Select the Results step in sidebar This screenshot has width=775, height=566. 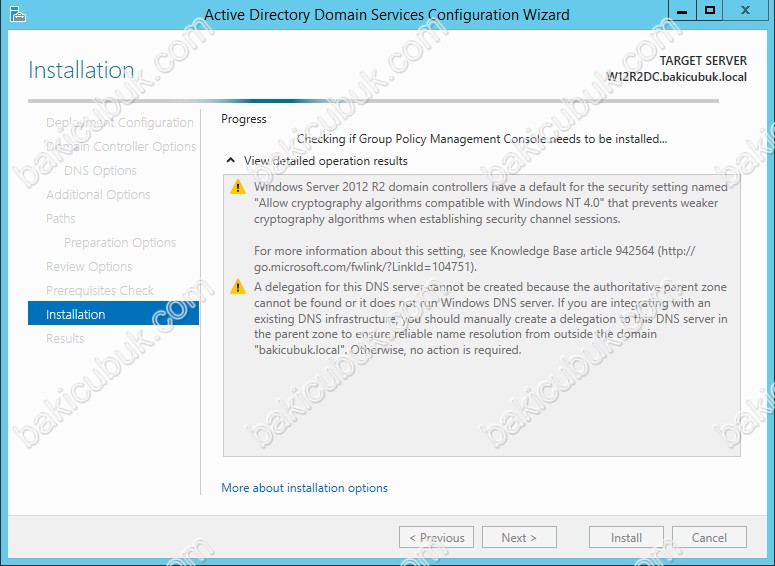pyautogui.click(x=65, y=338)
